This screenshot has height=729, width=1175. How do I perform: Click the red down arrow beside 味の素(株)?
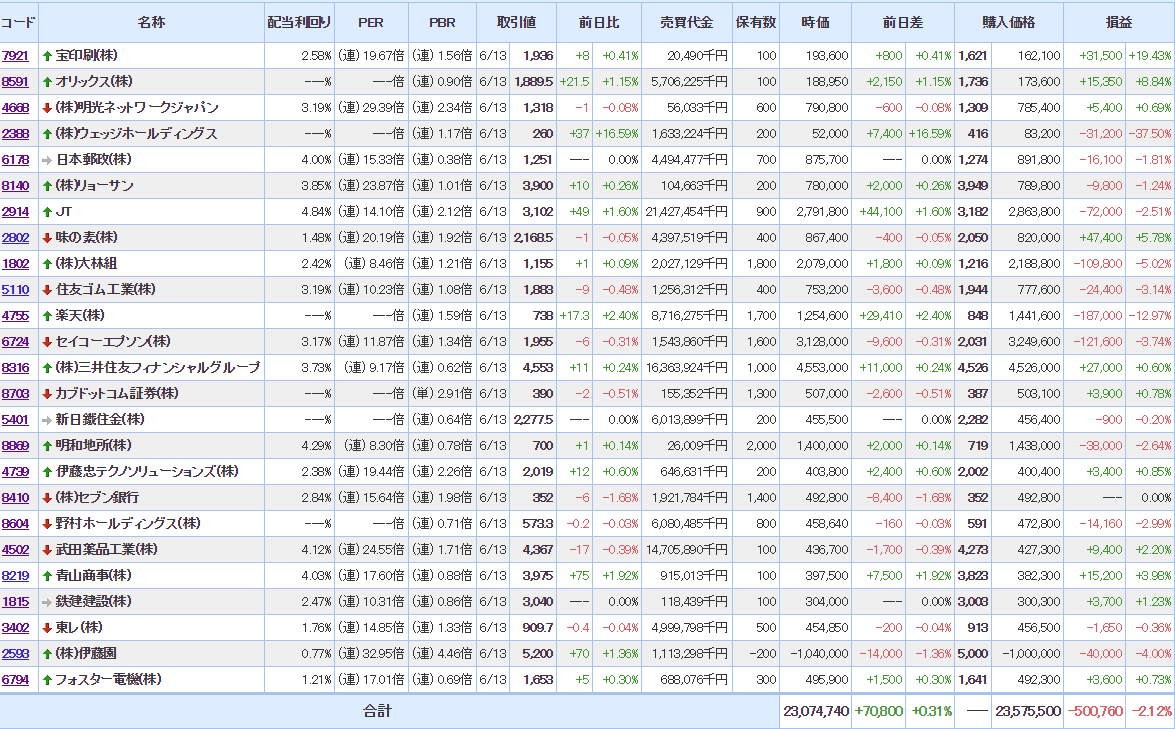(47, 237)
